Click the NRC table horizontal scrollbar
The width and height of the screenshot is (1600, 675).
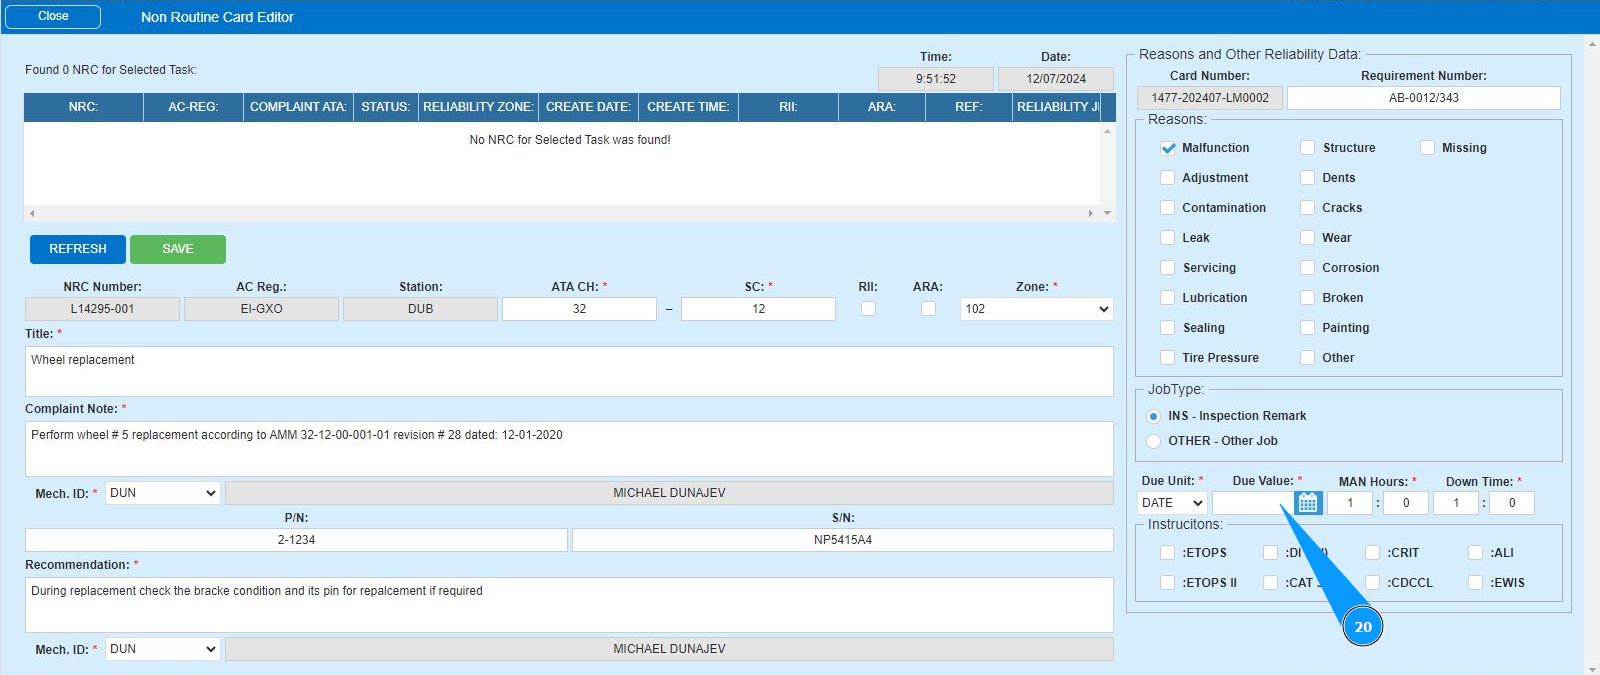coord(562,213)
